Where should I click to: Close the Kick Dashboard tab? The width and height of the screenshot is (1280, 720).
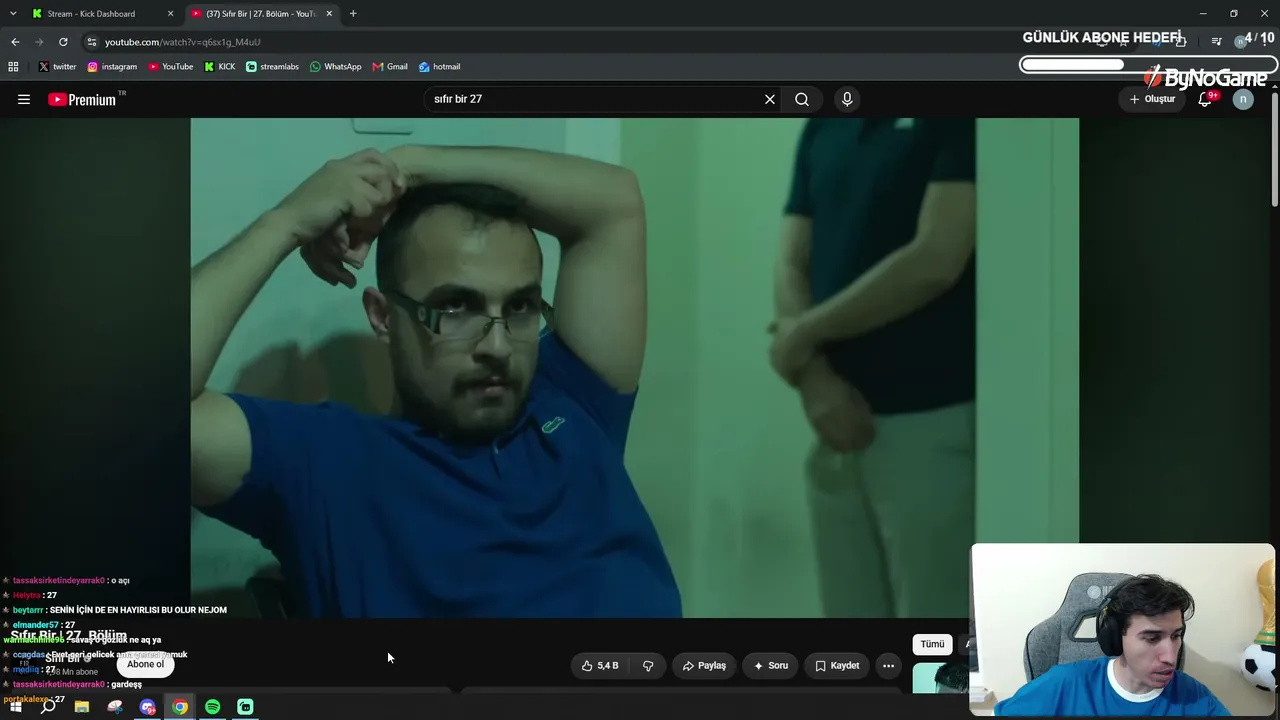tap(170, 14)
